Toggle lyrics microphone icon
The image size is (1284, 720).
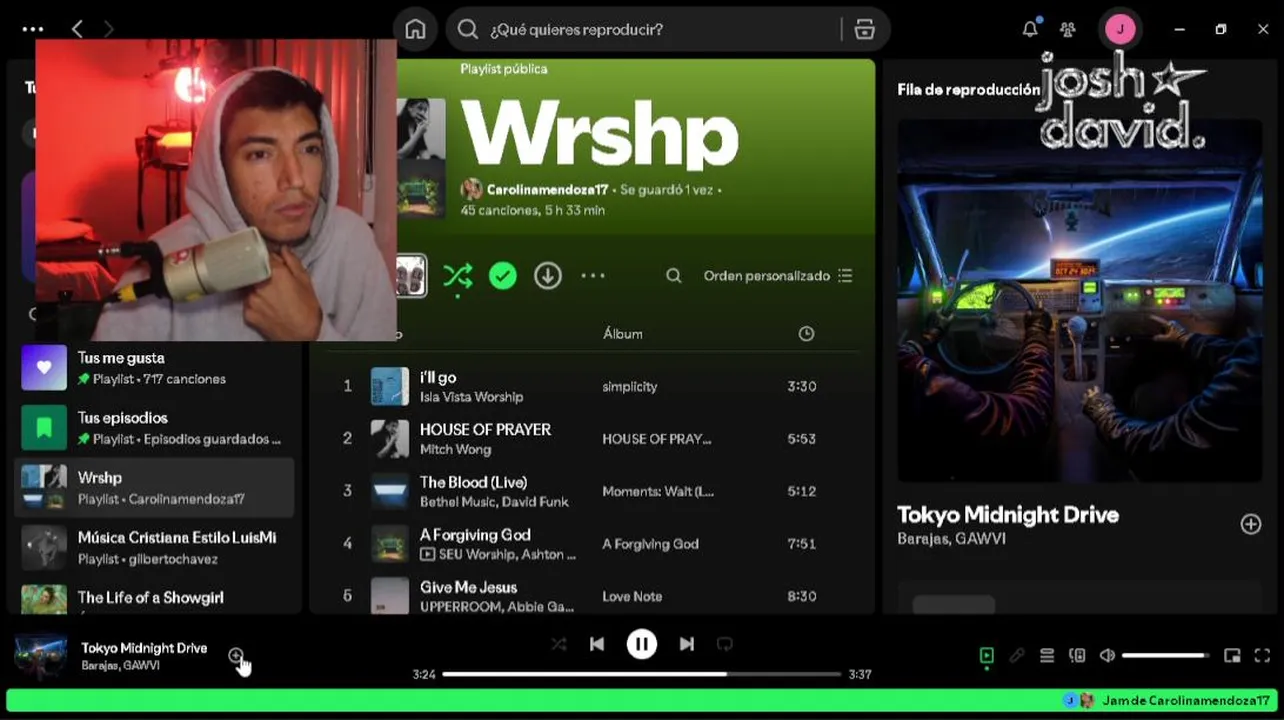click(x=1017, y=656)
